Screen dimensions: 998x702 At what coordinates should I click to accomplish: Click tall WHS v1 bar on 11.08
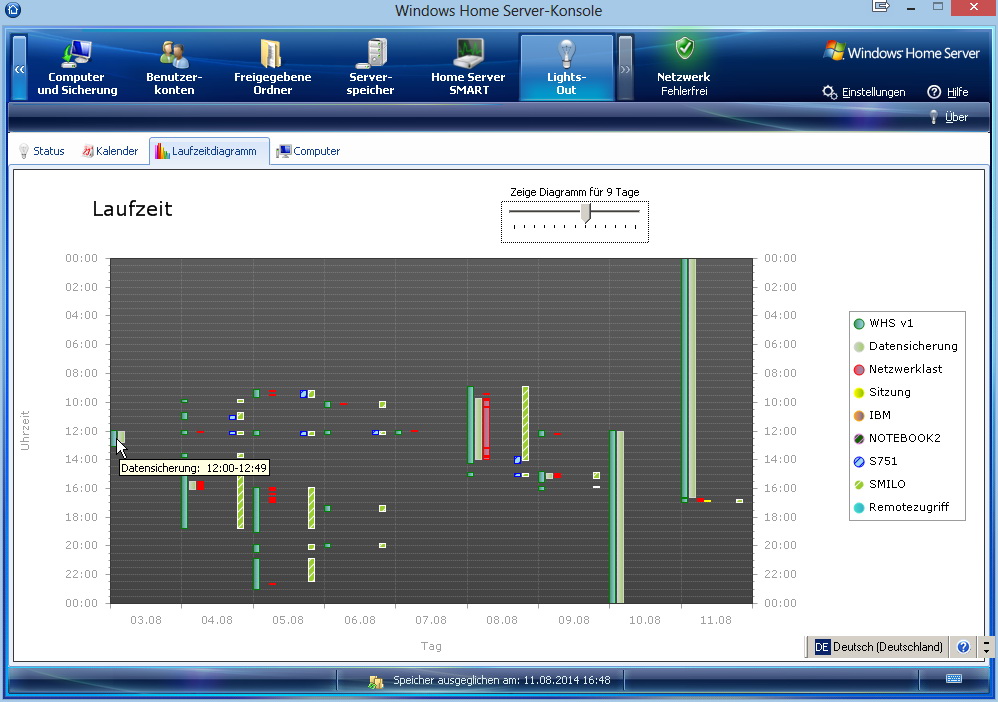pos(685,378)
